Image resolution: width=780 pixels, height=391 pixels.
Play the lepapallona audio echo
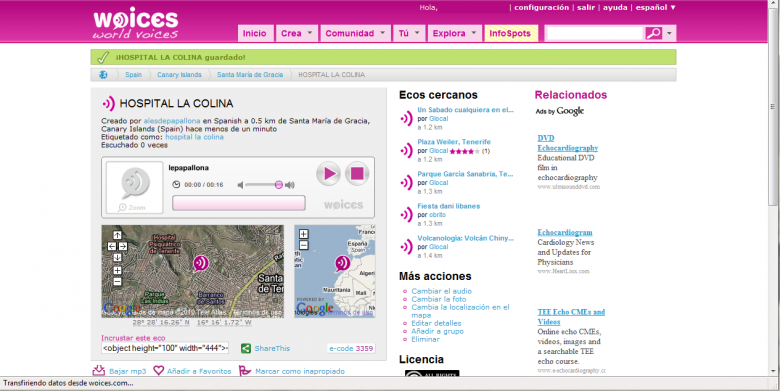pyautogui.click(x=328, y=174)
